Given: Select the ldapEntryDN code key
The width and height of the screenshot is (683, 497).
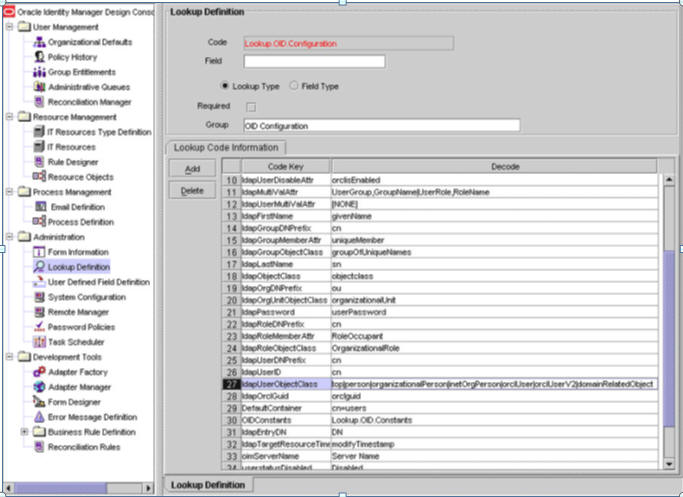Looking at the screenshot, I should pyautogui.click(x=286, y=432).
